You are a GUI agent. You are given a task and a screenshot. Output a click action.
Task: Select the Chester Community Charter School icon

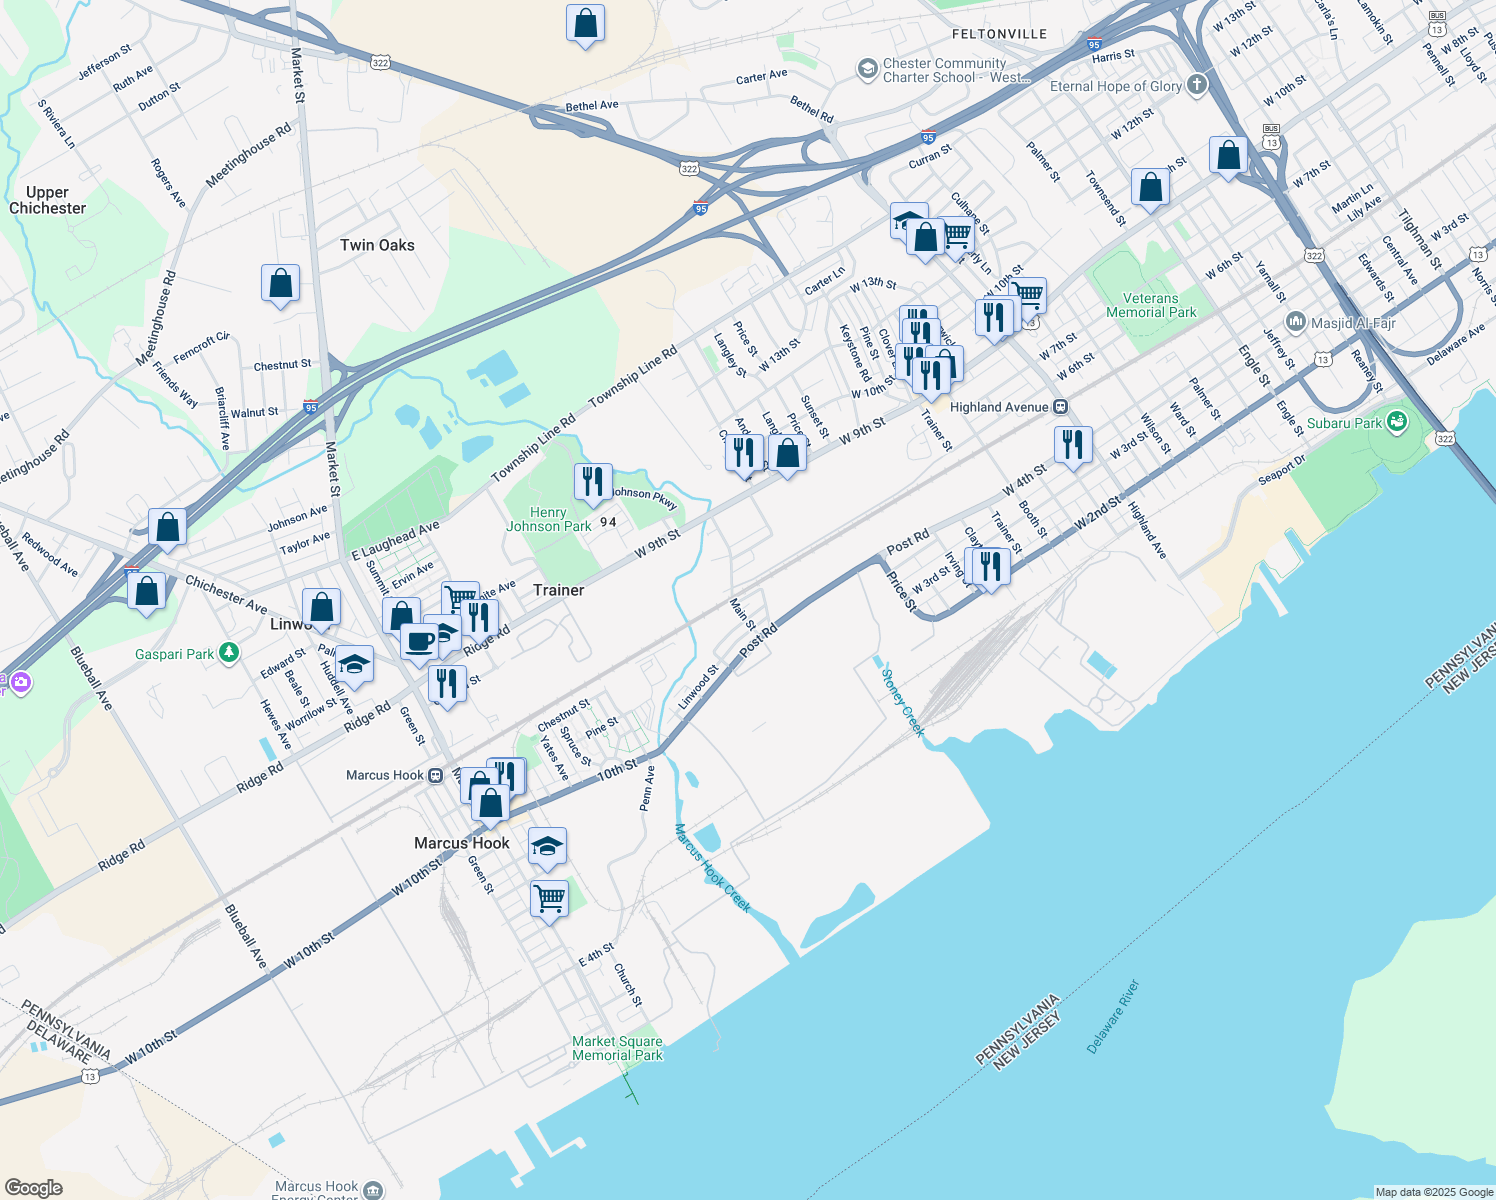(x=867, y=68)
